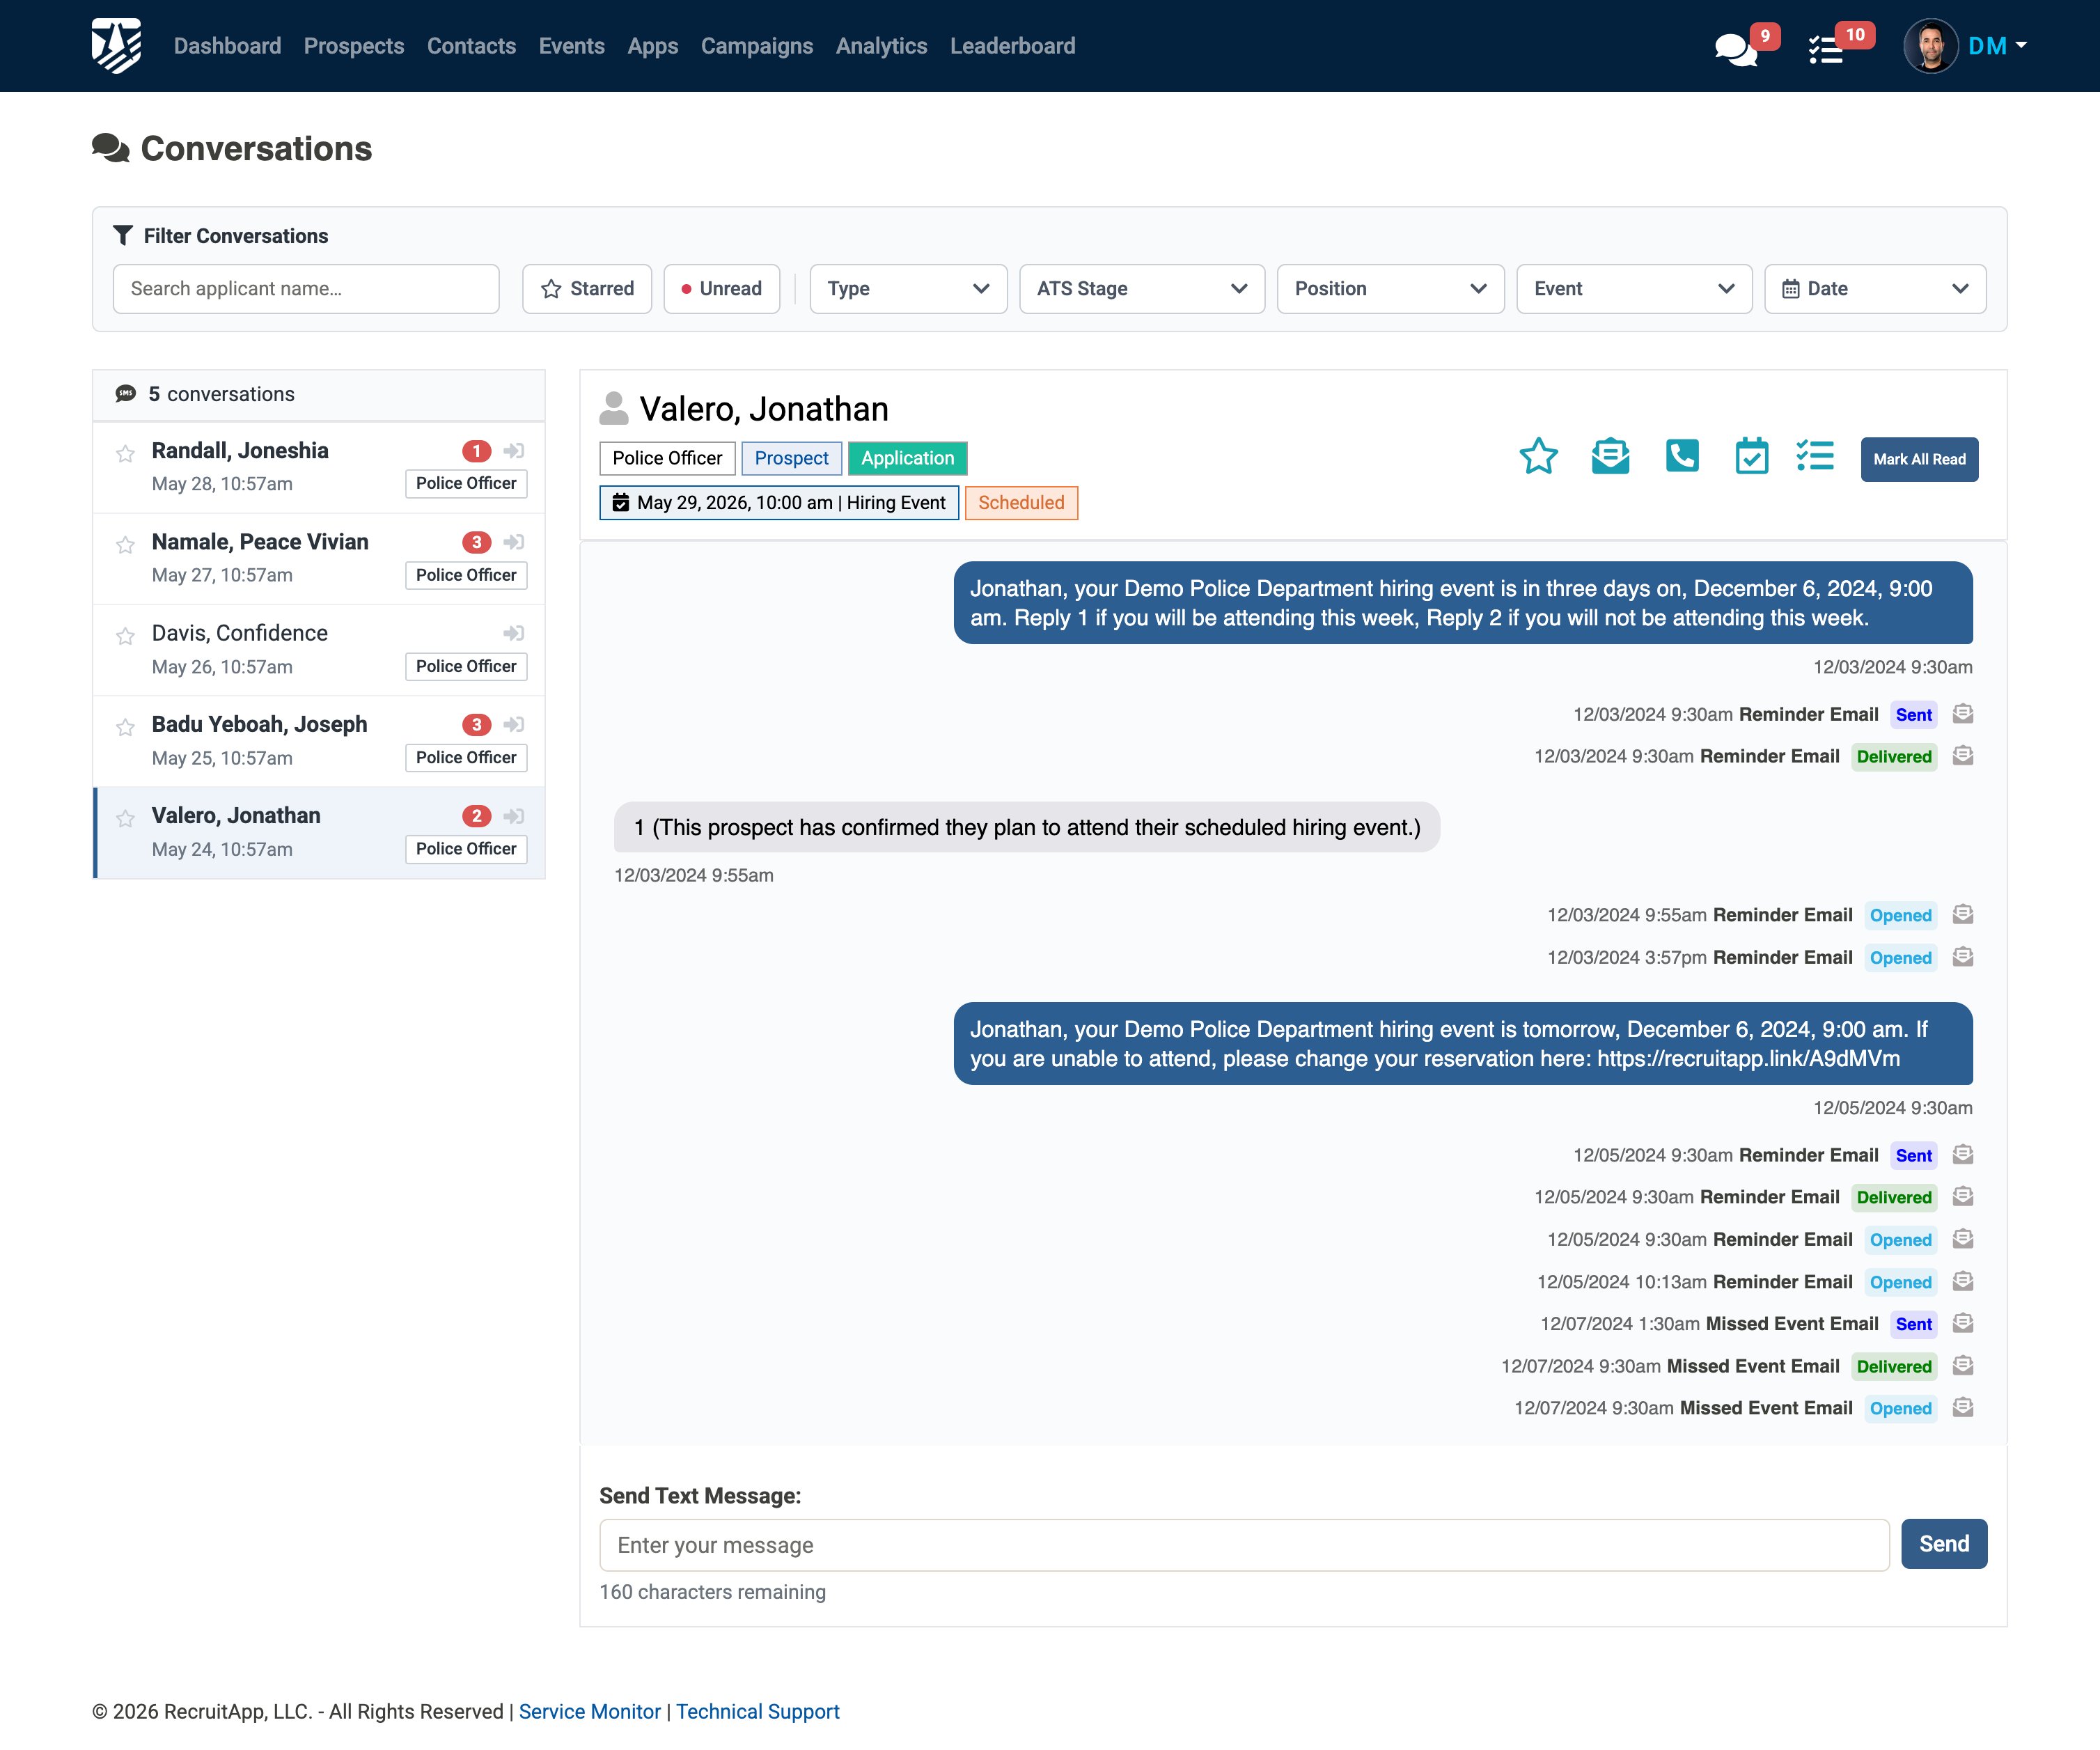Click Mark All Read button
Image resolution: width=2100 pixels, height=1750 pixels.
point(1919,459)
